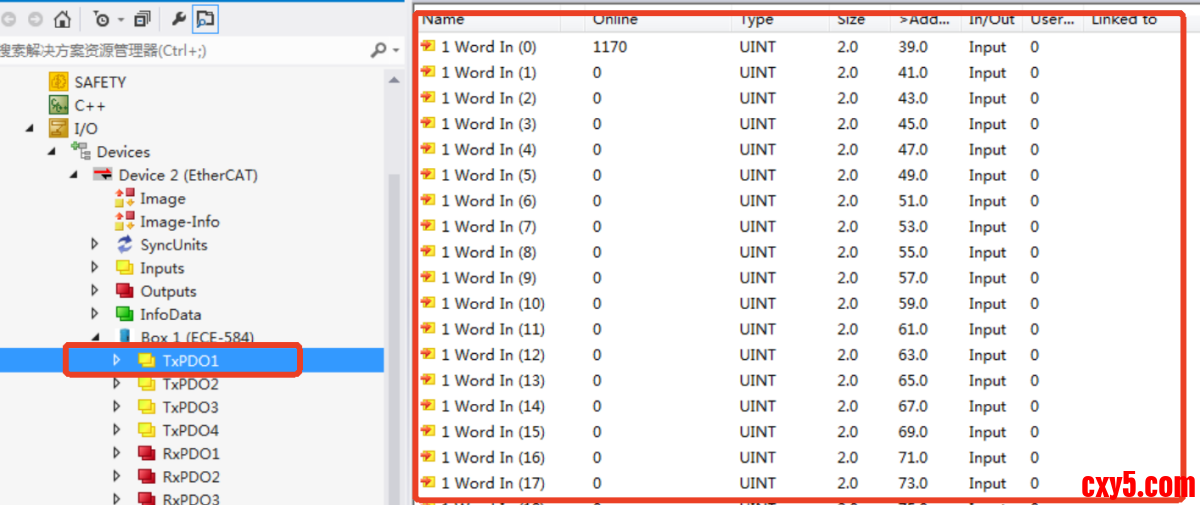Click the pending changes filter clock icon
Screen dimensions: 1200x505
[x=101, y=19]
